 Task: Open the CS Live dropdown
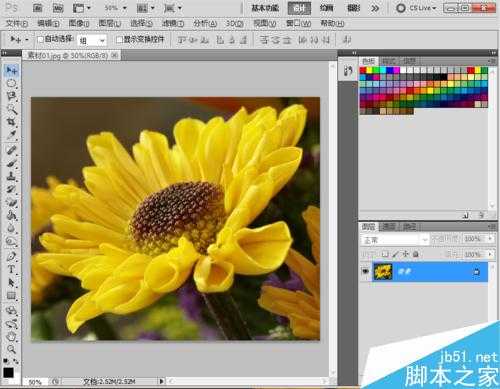pos(416,8)
